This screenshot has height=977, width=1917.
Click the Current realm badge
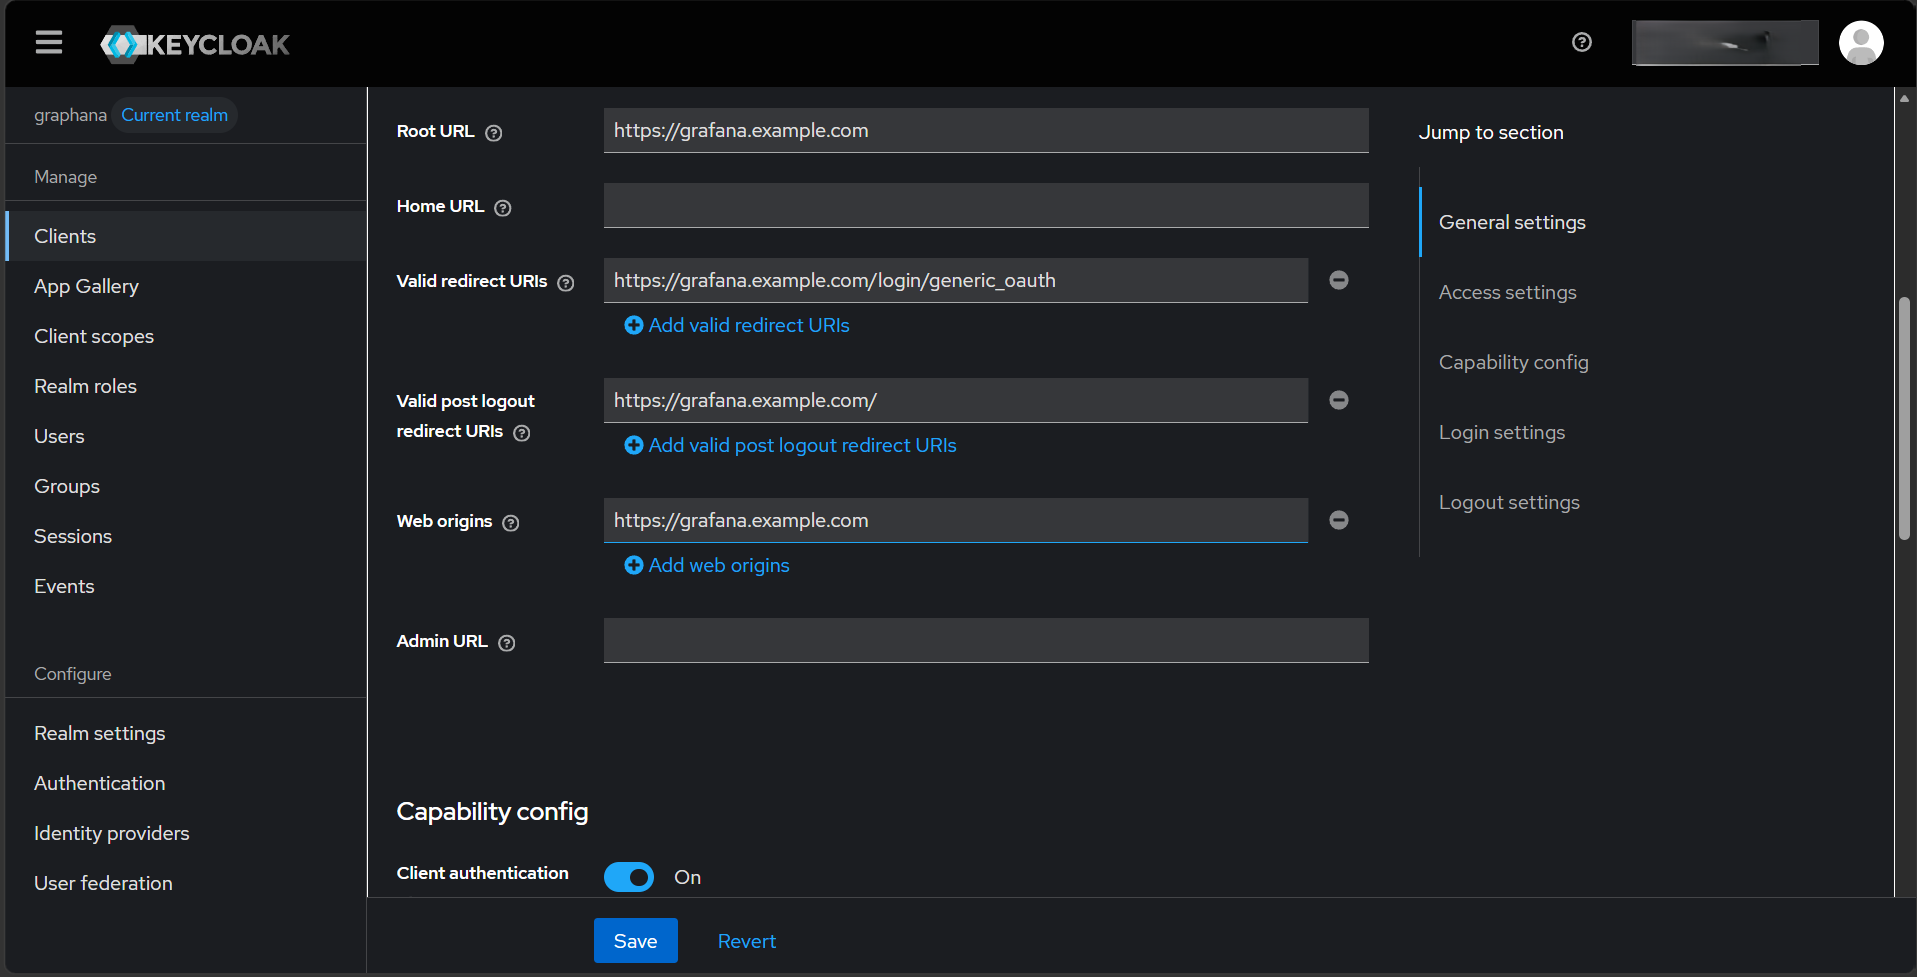pyautogui.click(x=174, y=115)
